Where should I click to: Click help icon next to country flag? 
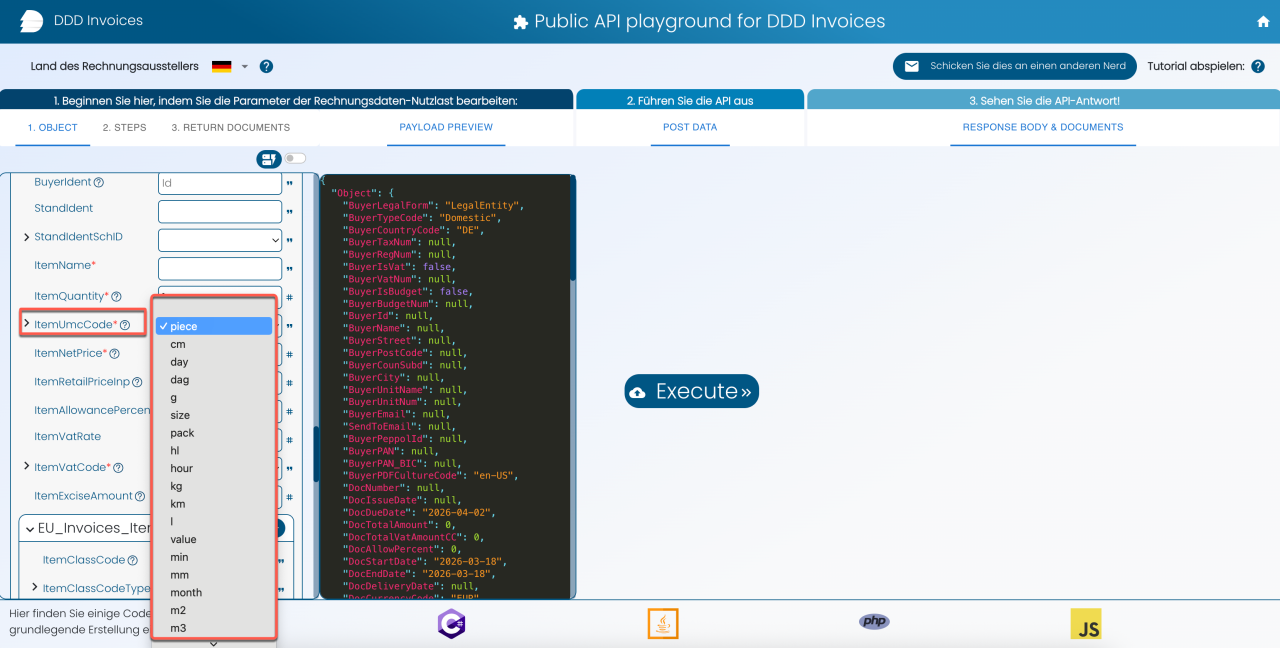coord(266,67)
